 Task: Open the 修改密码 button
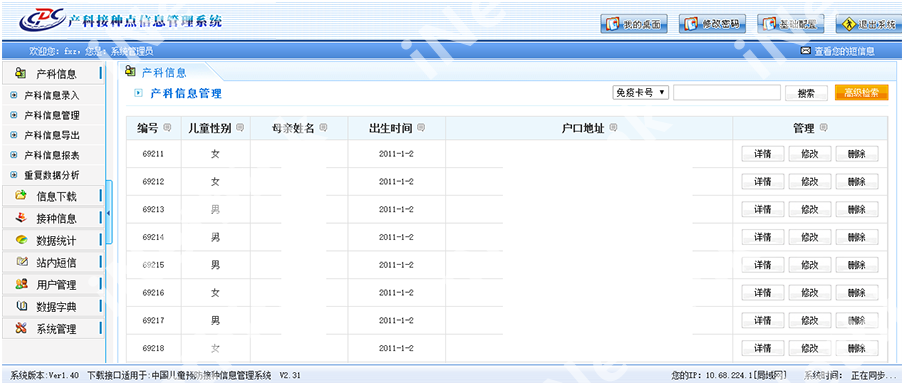click(713, 24)
